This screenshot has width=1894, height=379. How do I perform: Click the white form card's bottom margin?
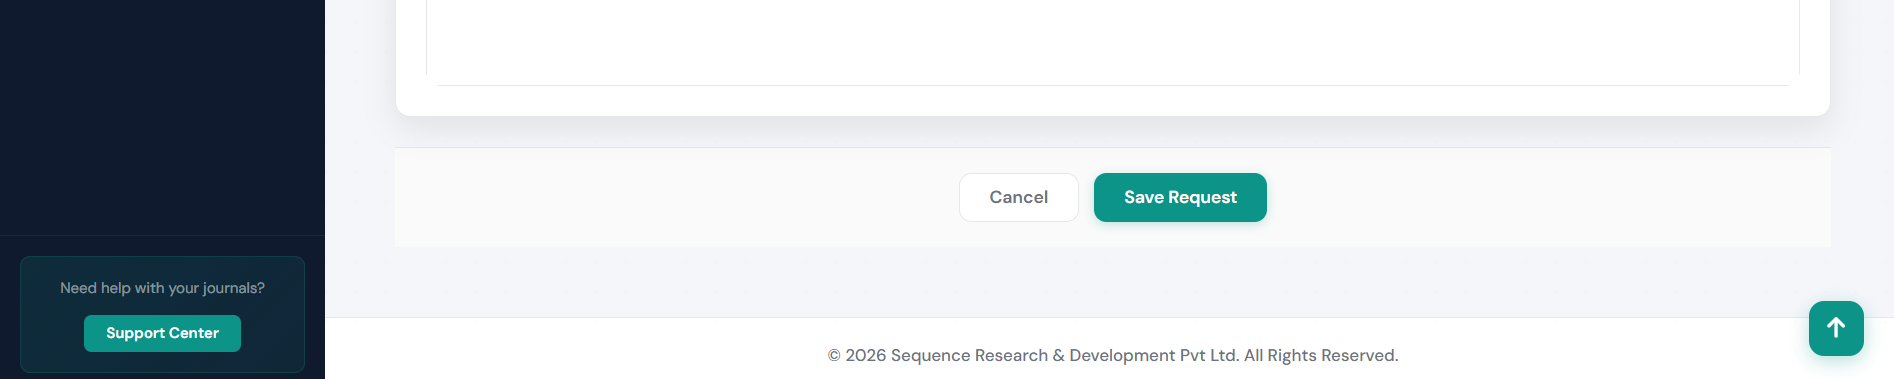click(1112, 101)
